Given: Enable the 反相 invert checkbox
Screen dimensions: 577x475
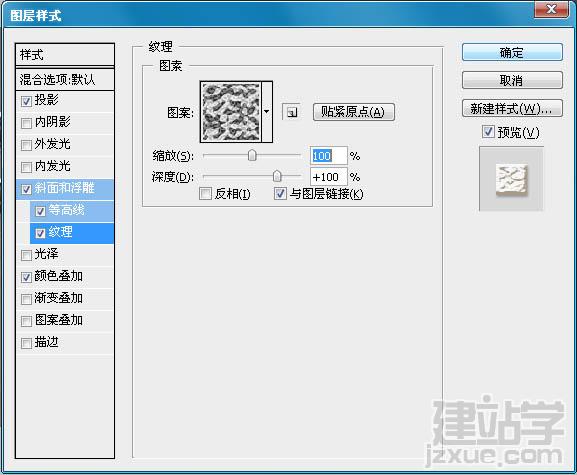Looking at the screenshot, I should (x=205, y=194).
